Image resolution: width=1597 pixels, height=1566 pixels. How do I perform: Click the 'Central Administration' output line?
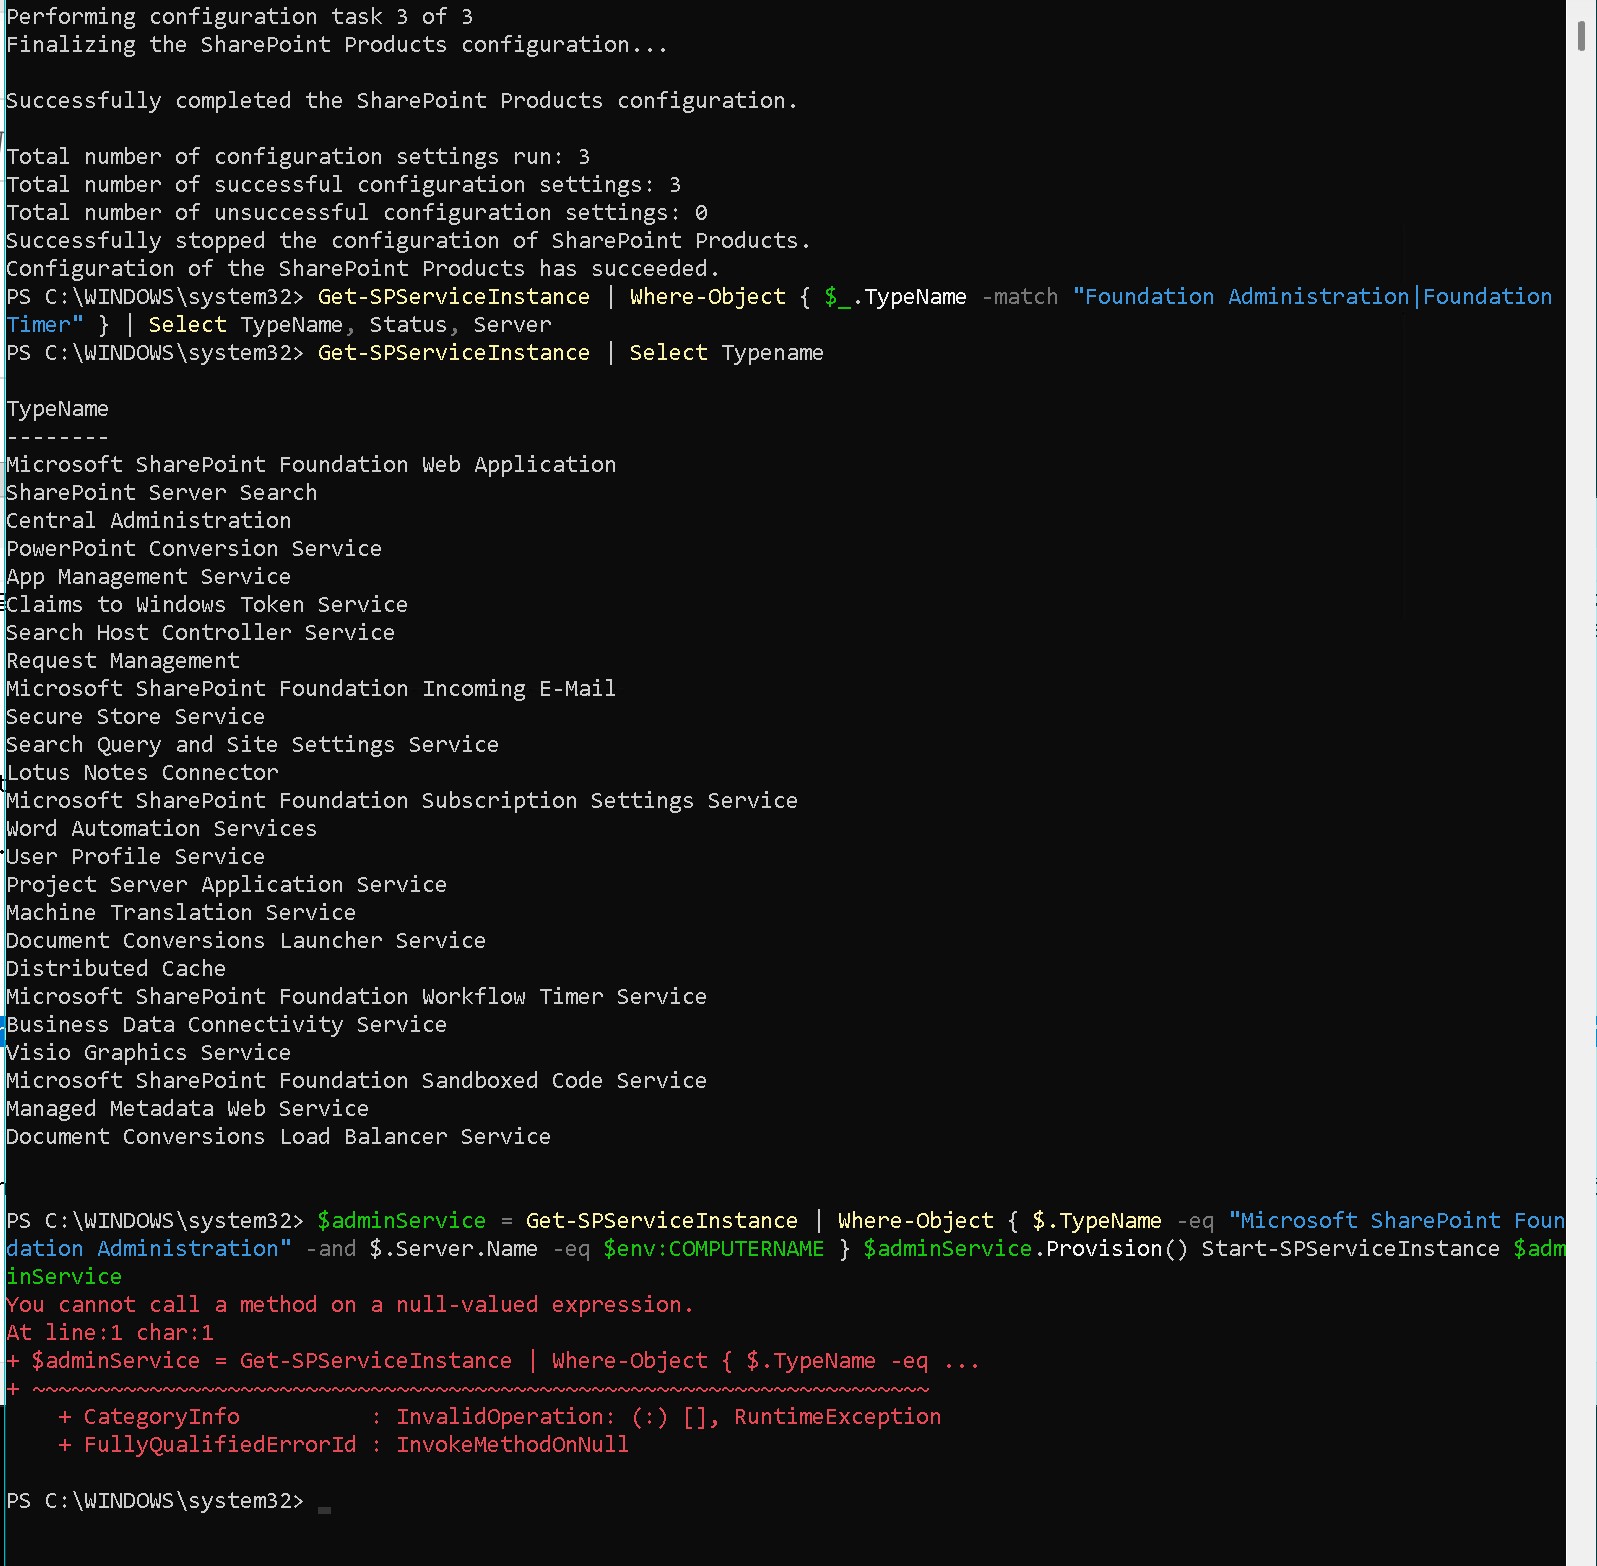coord(149,521)
